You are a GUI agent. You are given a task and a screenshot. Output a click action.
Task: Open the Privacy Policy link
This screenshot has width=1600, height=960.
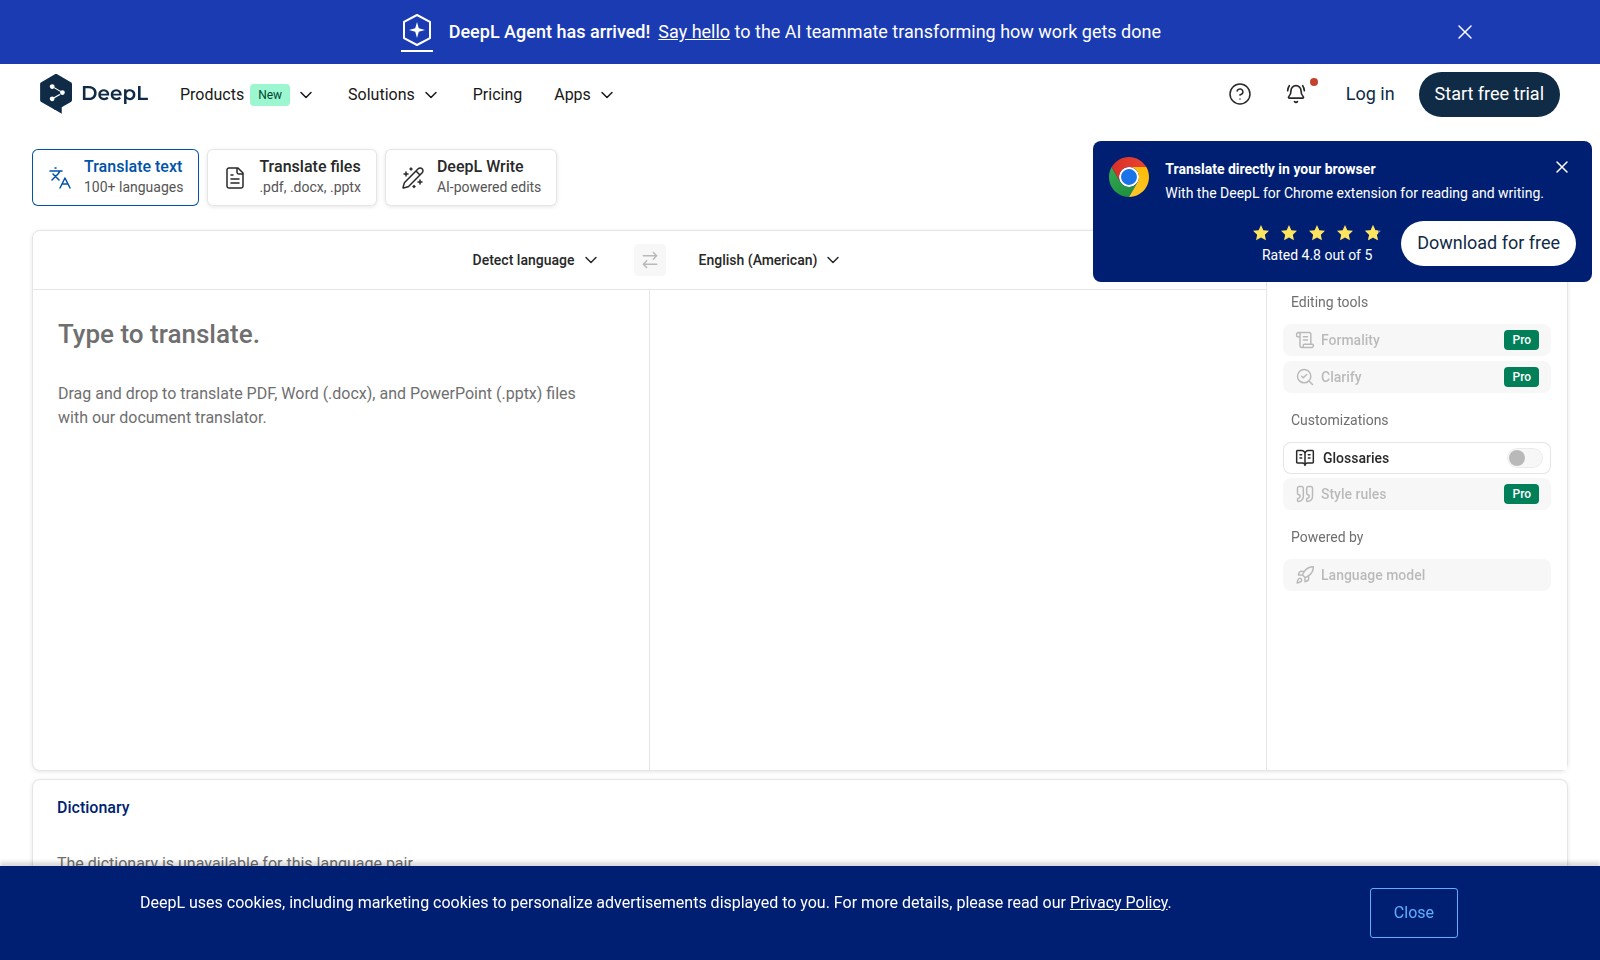click(1119, 903)
